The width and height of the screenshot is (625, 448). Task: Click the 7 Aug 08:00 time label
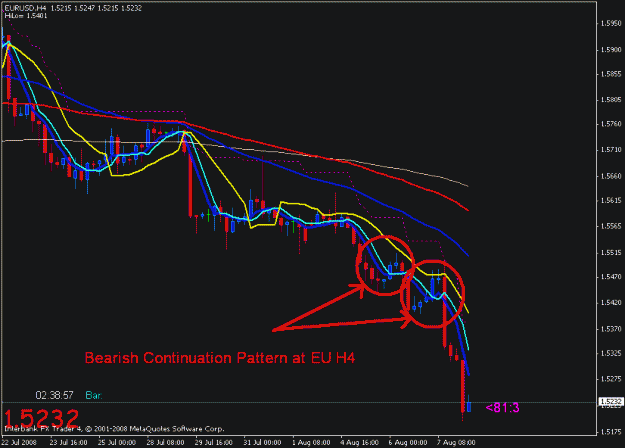tap(456, 442)
